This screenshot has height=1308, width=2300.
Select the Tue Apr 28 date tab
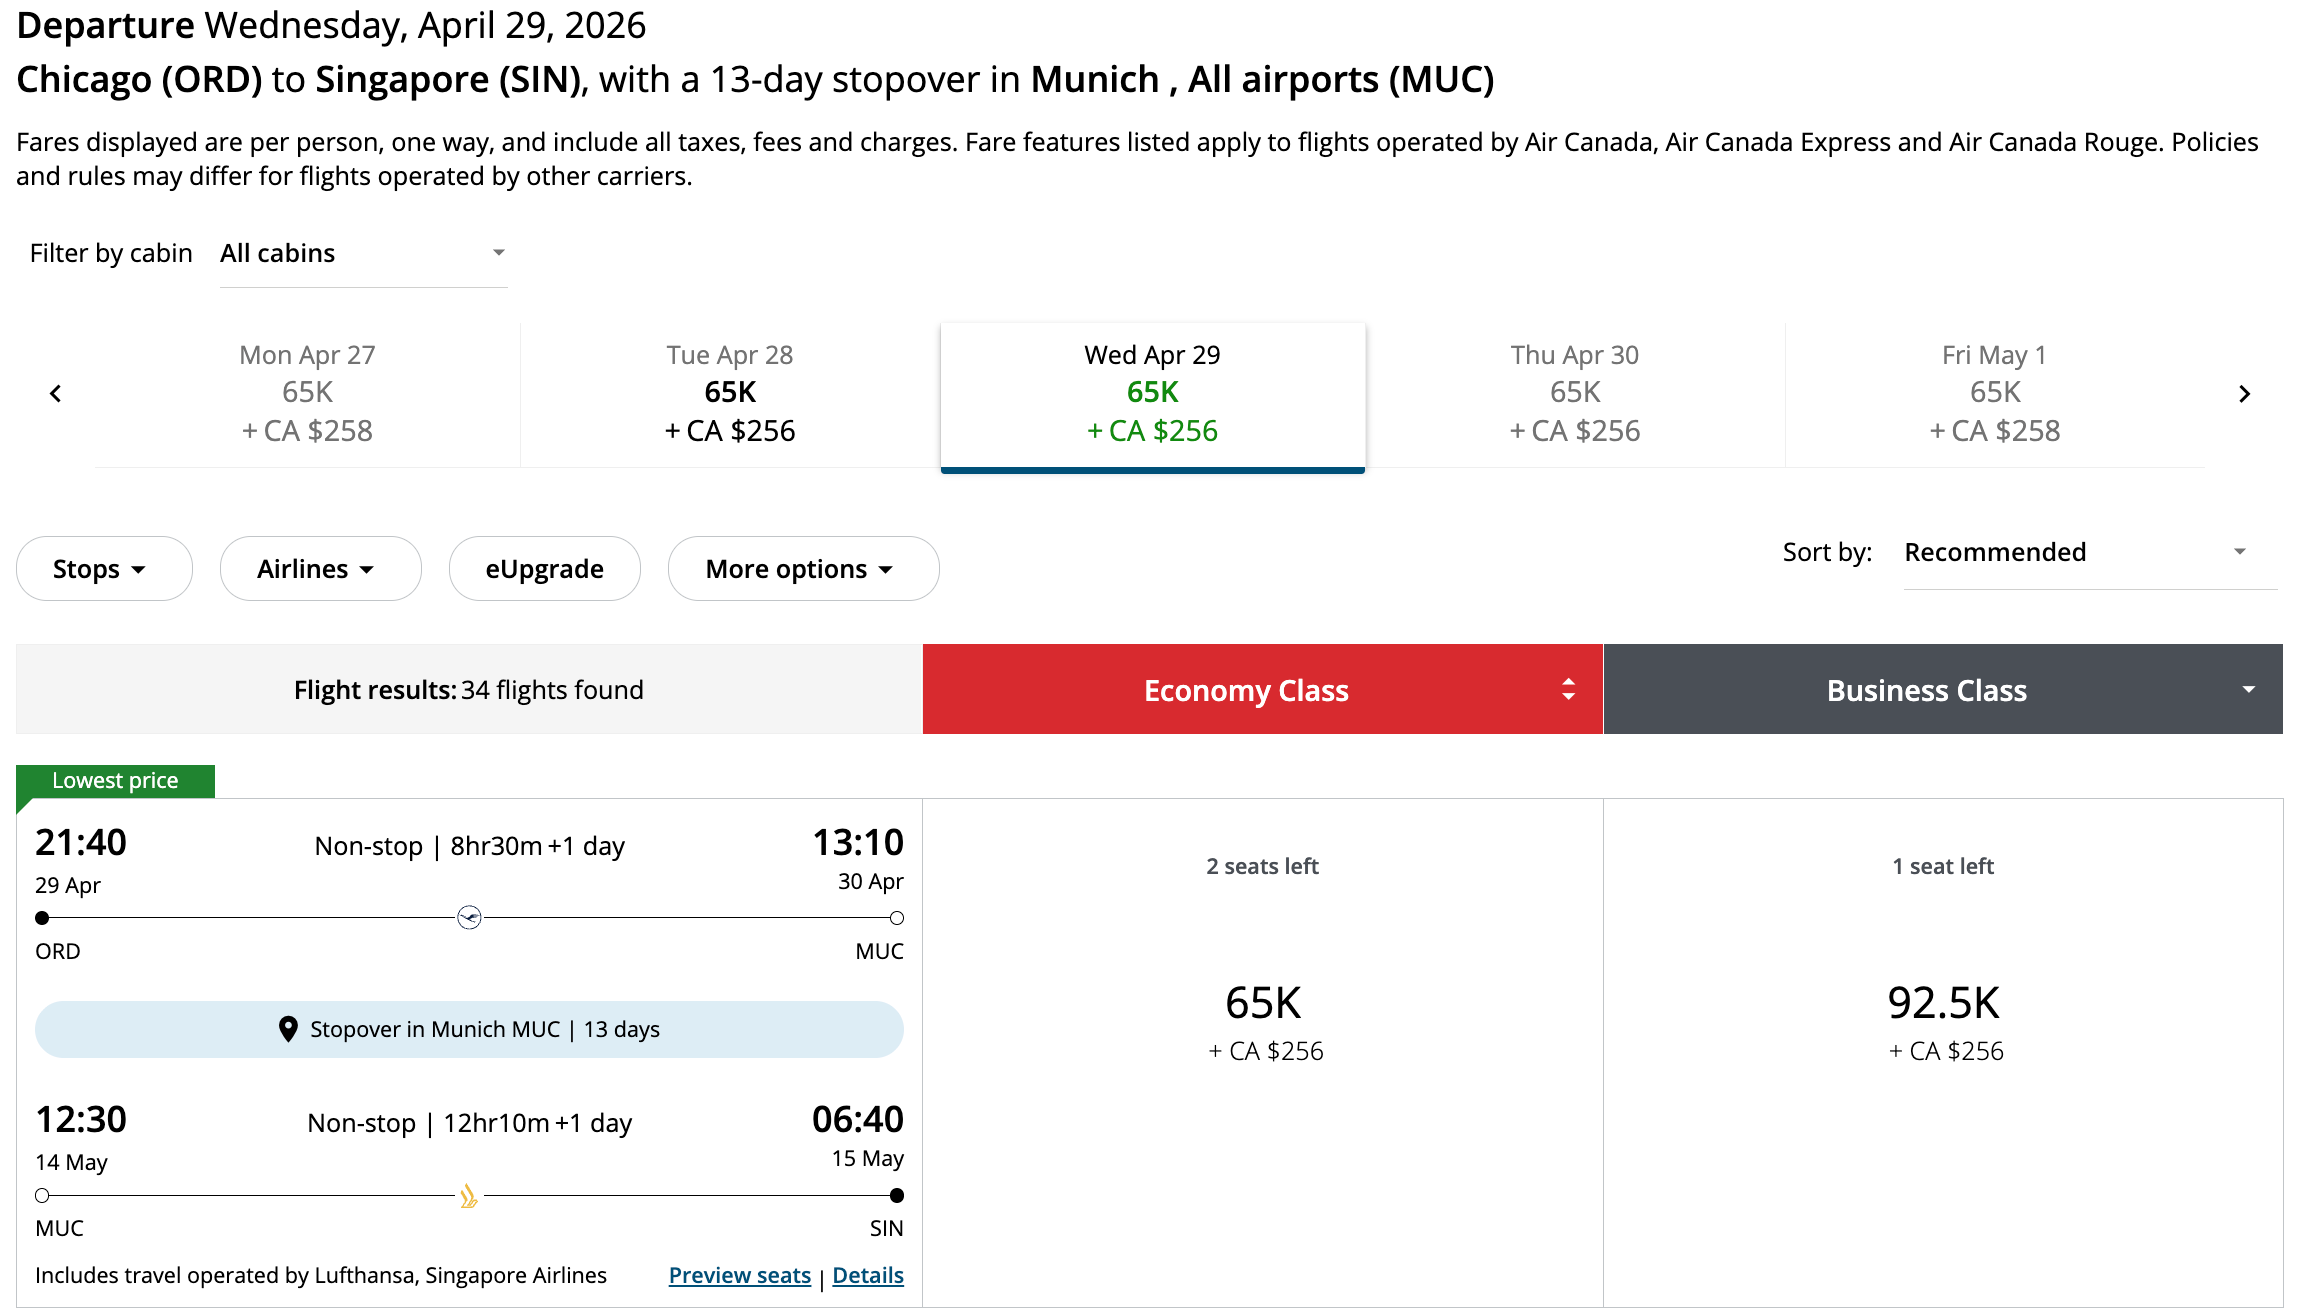click(x=730, y=393)
